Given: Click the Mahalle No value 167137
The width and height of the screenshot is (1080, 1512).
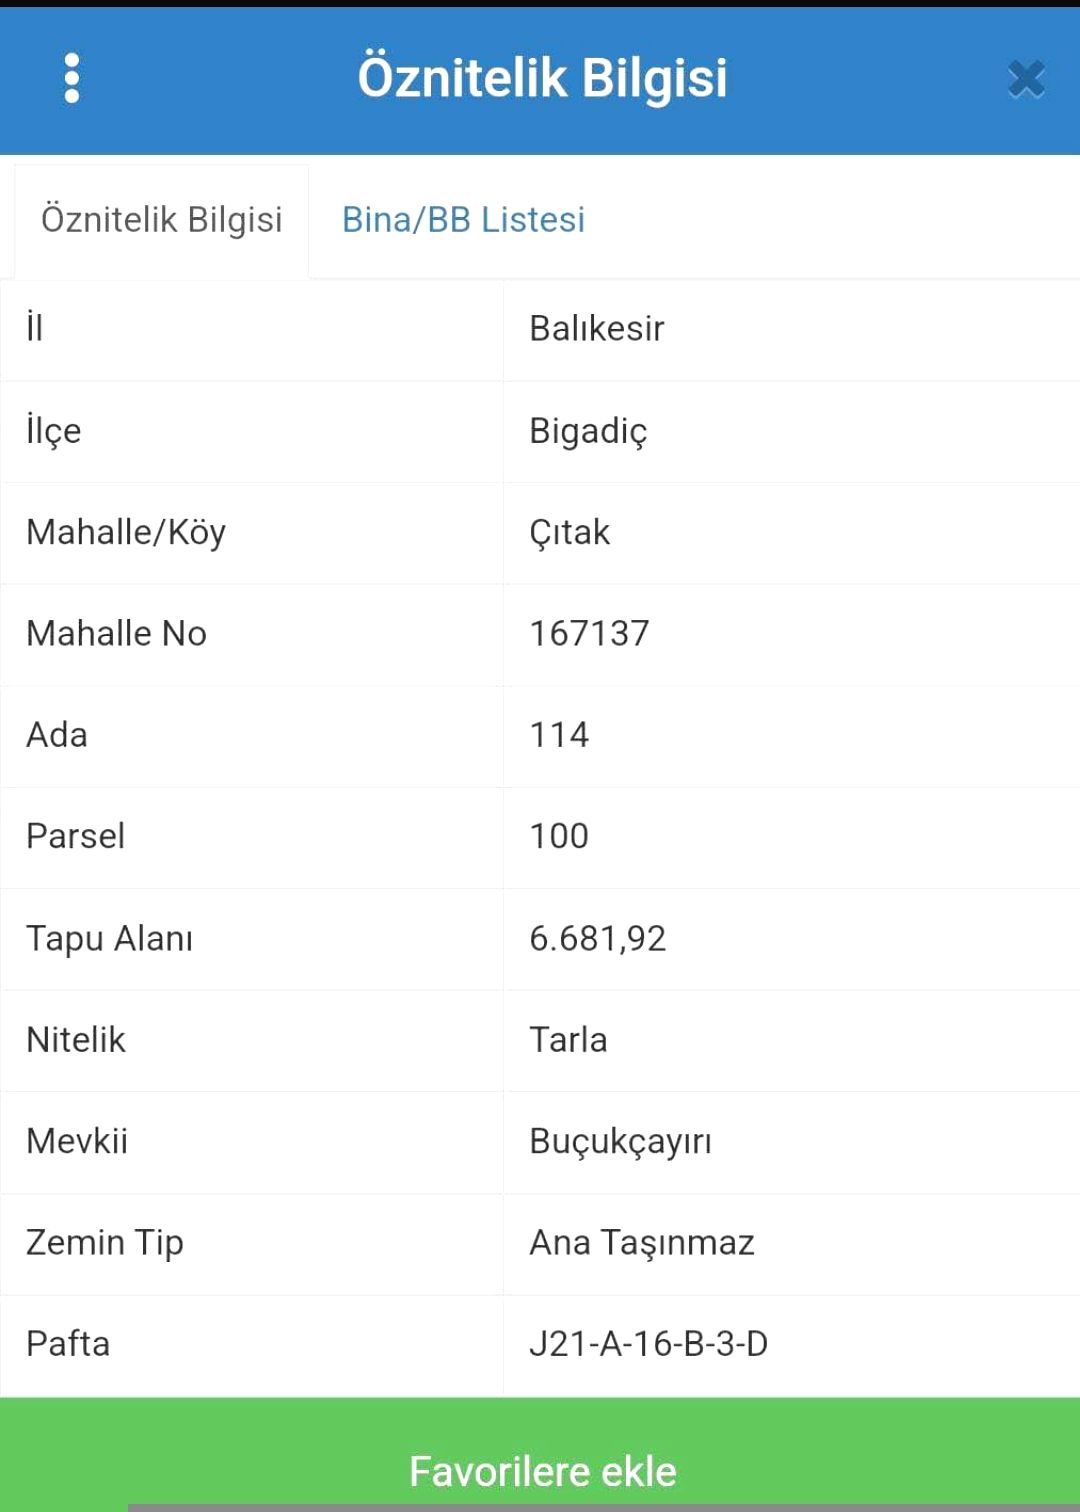Looking at the screenshot, I should click(x=589, y=634).
